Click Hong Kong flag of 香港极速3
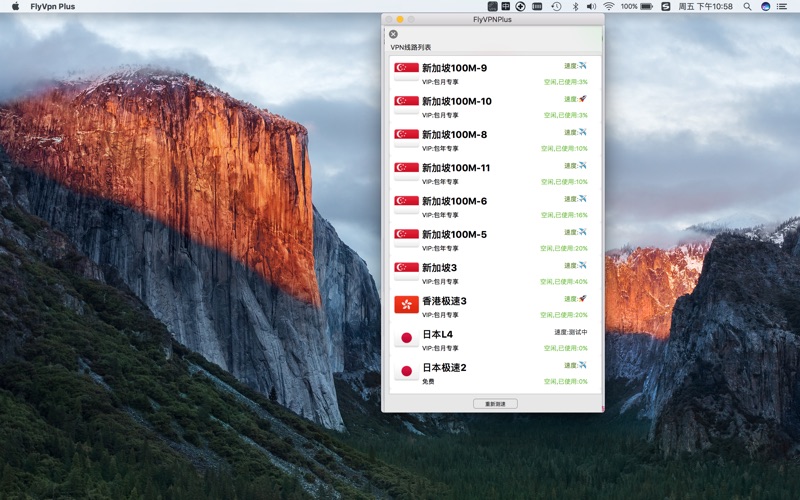Viewport: 800px width, 500px height. click(406, 304)
